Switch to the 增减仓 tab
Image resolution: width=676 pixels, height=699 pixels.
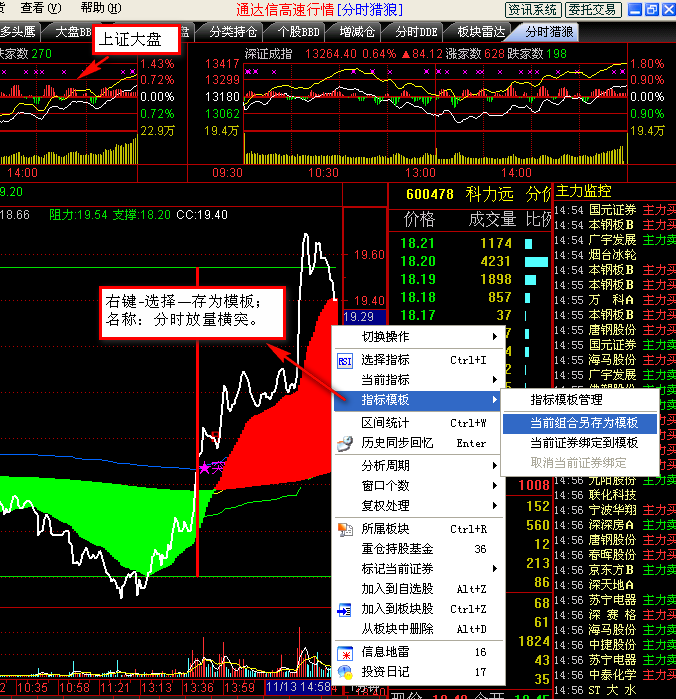pyautogui.click(x=357, y=32)
